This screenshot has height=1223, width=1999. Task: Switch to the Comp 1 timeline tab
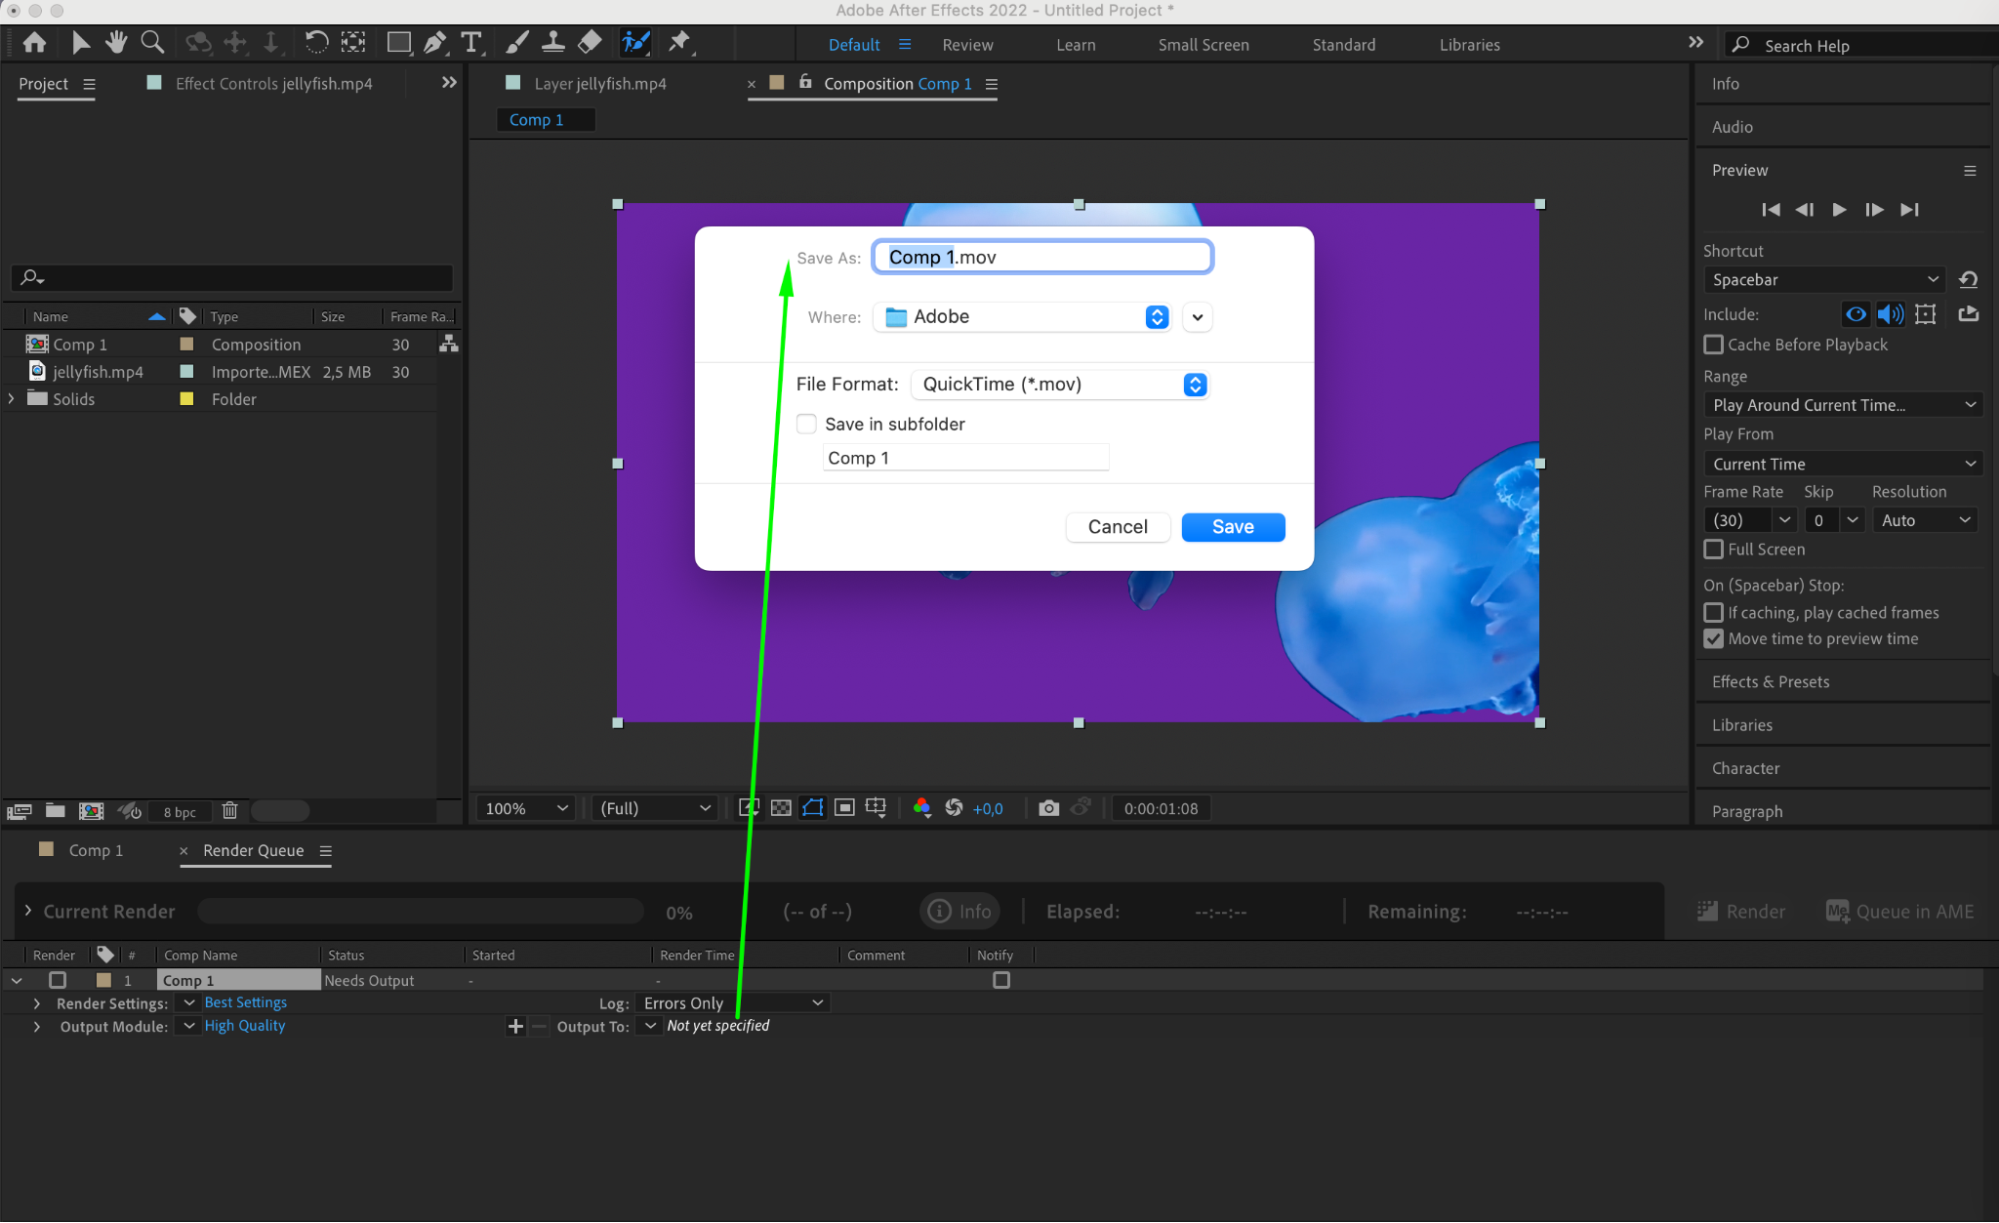[x=95, y=850]
